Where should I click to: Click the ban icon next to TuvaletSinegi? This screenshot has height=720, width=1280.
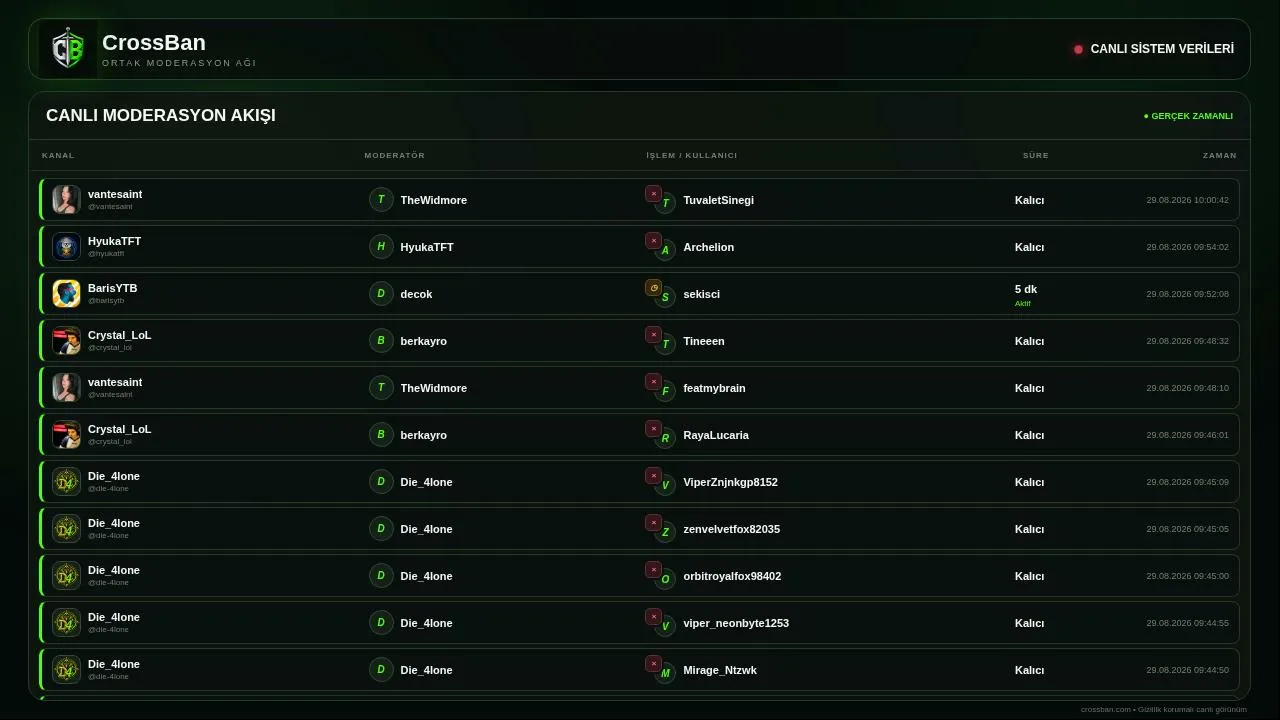click(x=653, y=193)
